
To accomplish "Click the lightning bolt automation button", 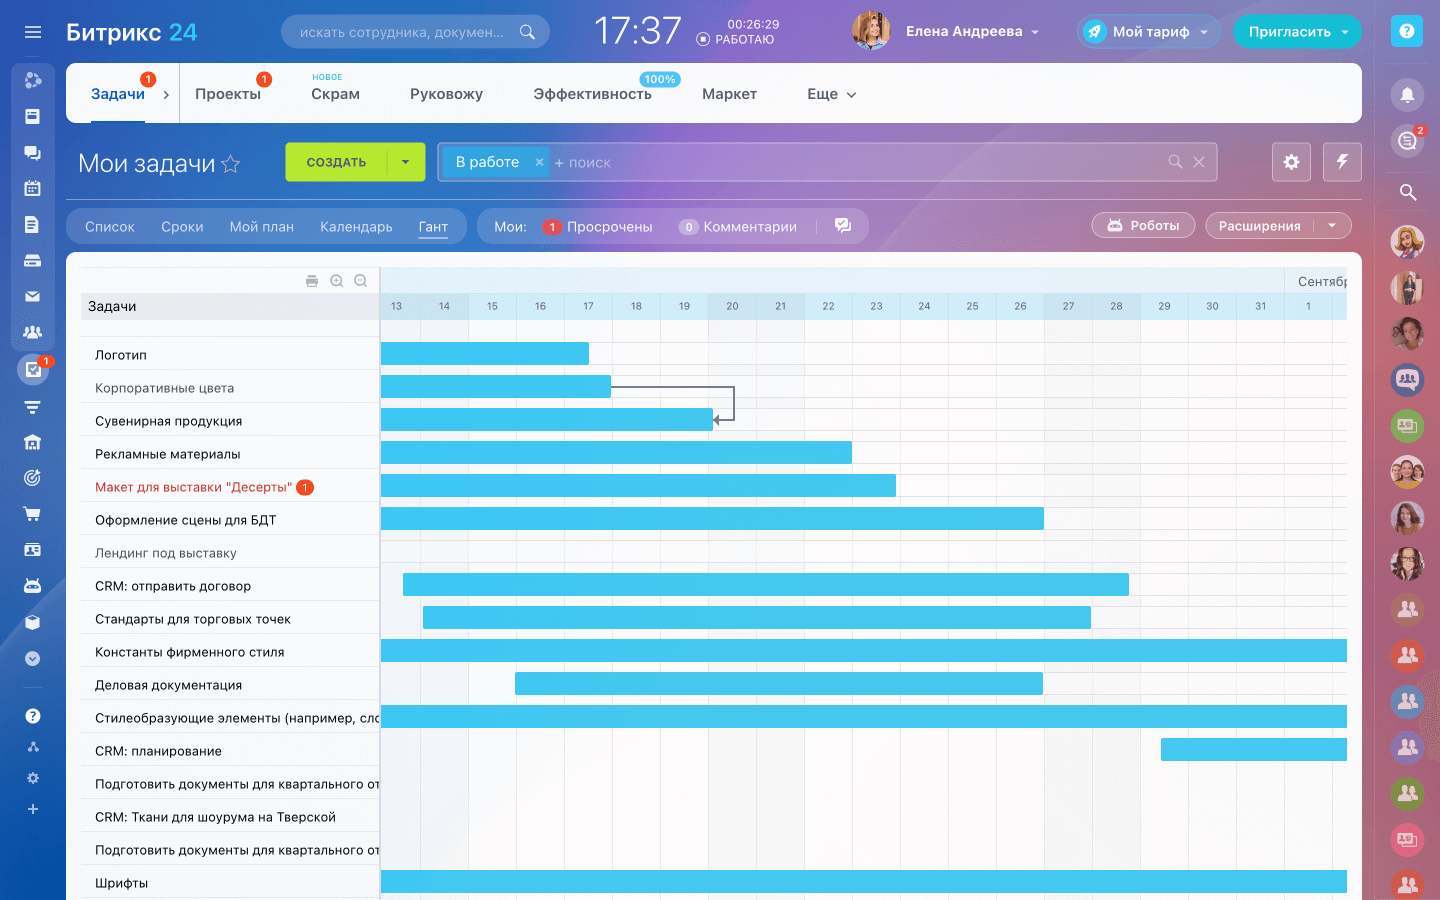I will click(1342, 162).
